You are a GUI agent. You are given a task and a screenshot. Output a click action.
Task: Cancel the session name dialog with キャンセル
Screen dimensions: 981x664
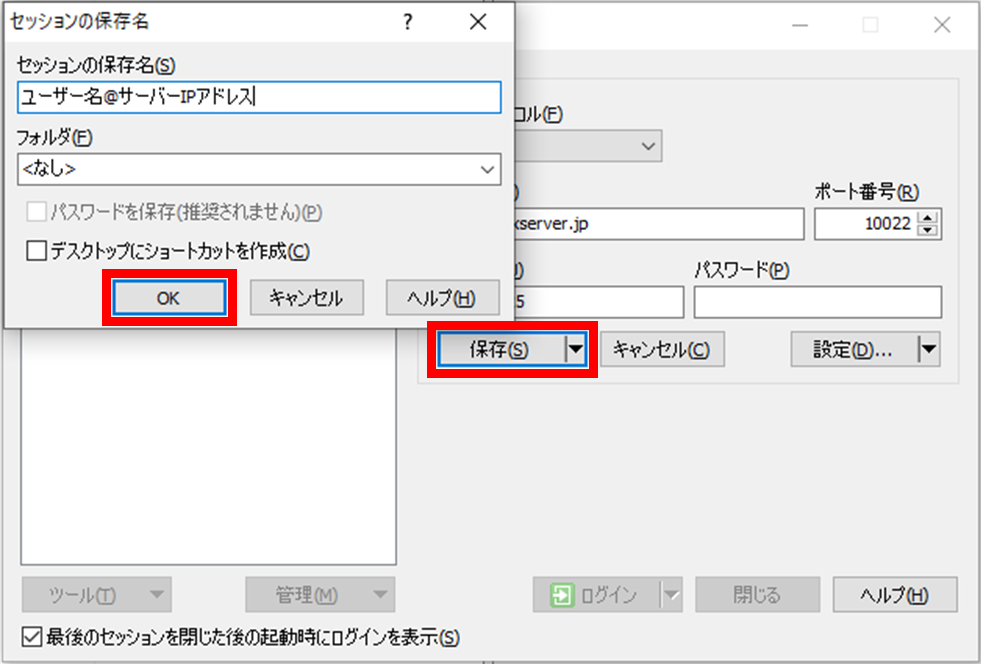(306, 297)
